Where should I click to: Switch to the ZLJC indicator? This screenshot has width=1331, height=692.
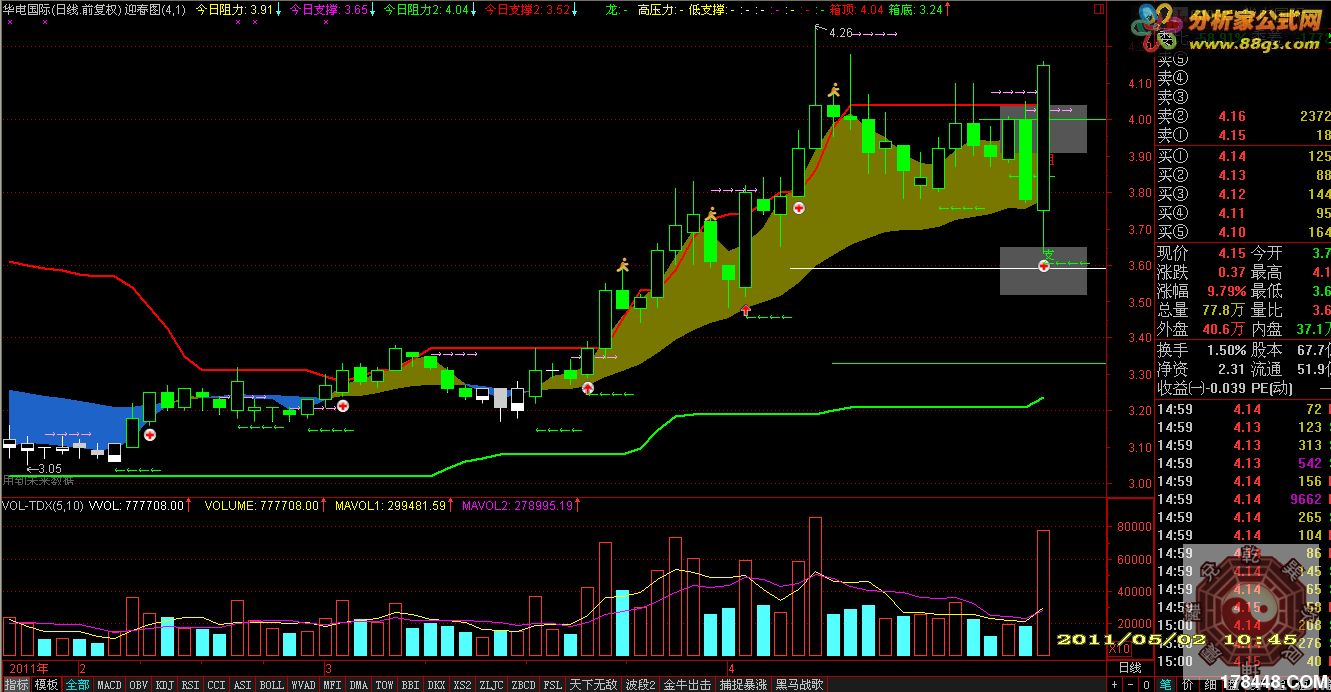point(492,685)
